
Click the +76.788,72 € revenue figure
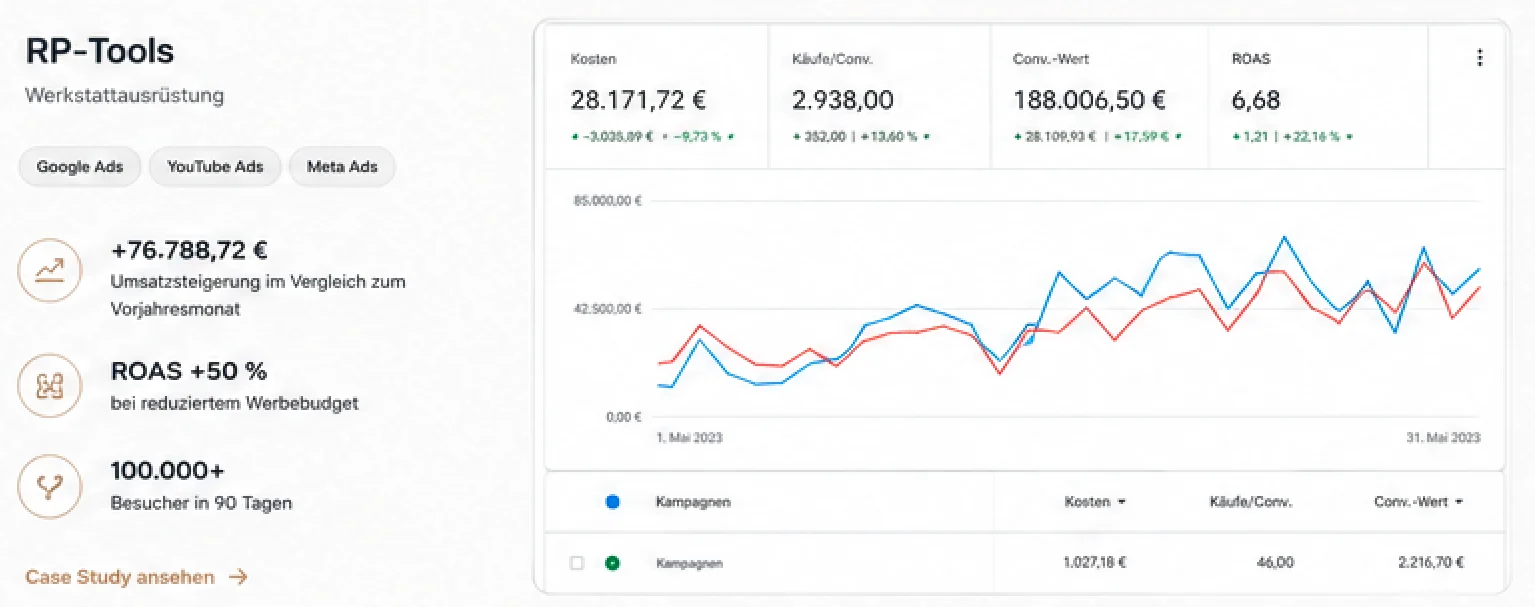click(189, 250)
